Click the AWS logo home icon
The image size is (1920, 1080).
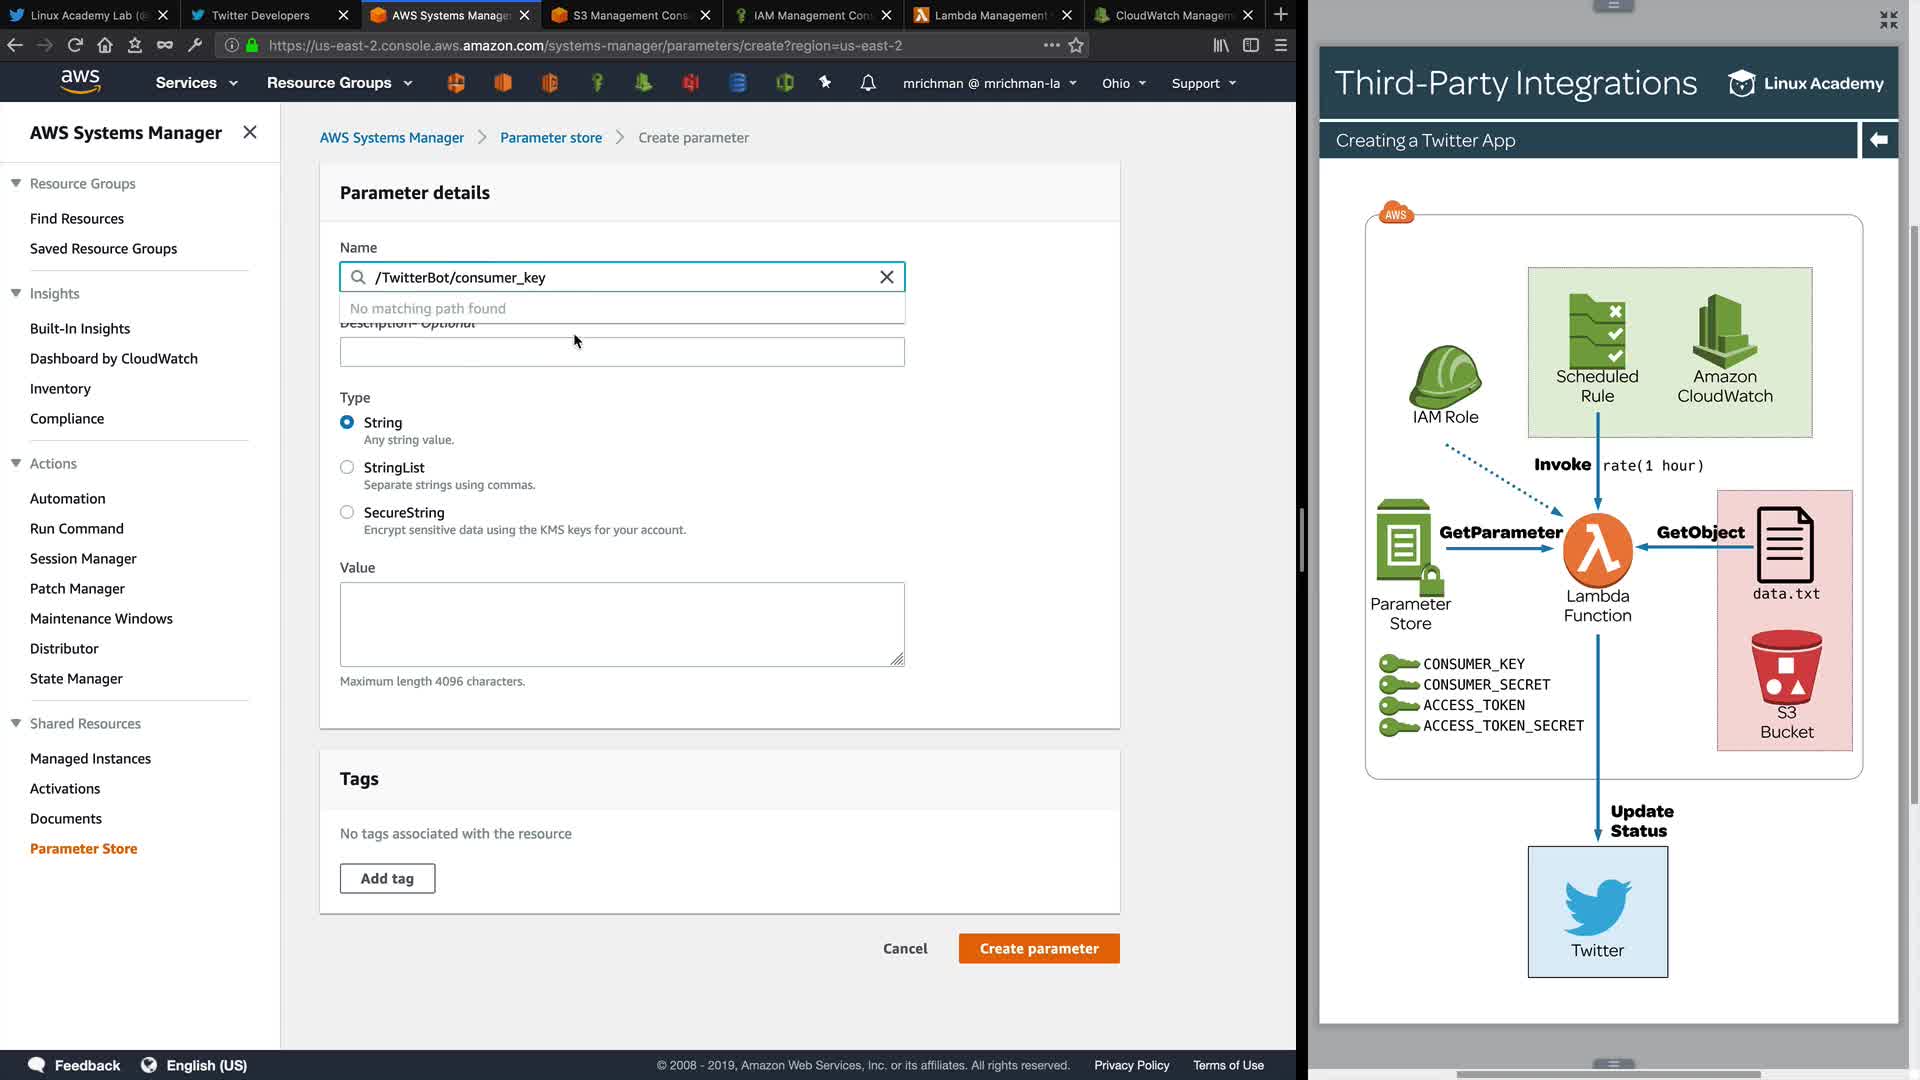pos(80,82)
